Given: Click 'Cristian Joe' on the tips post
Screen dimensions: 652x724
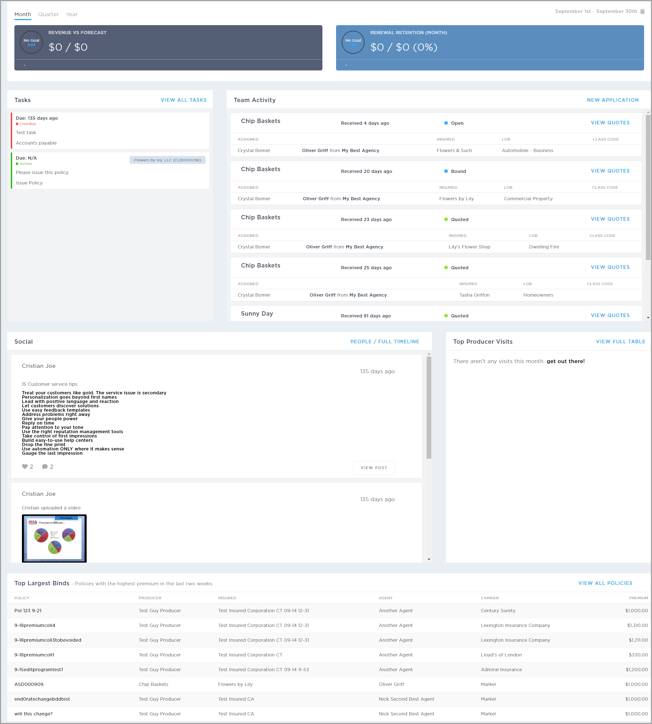Looking at the screenshot, I should pyautogui.click(x=39, y=366).
